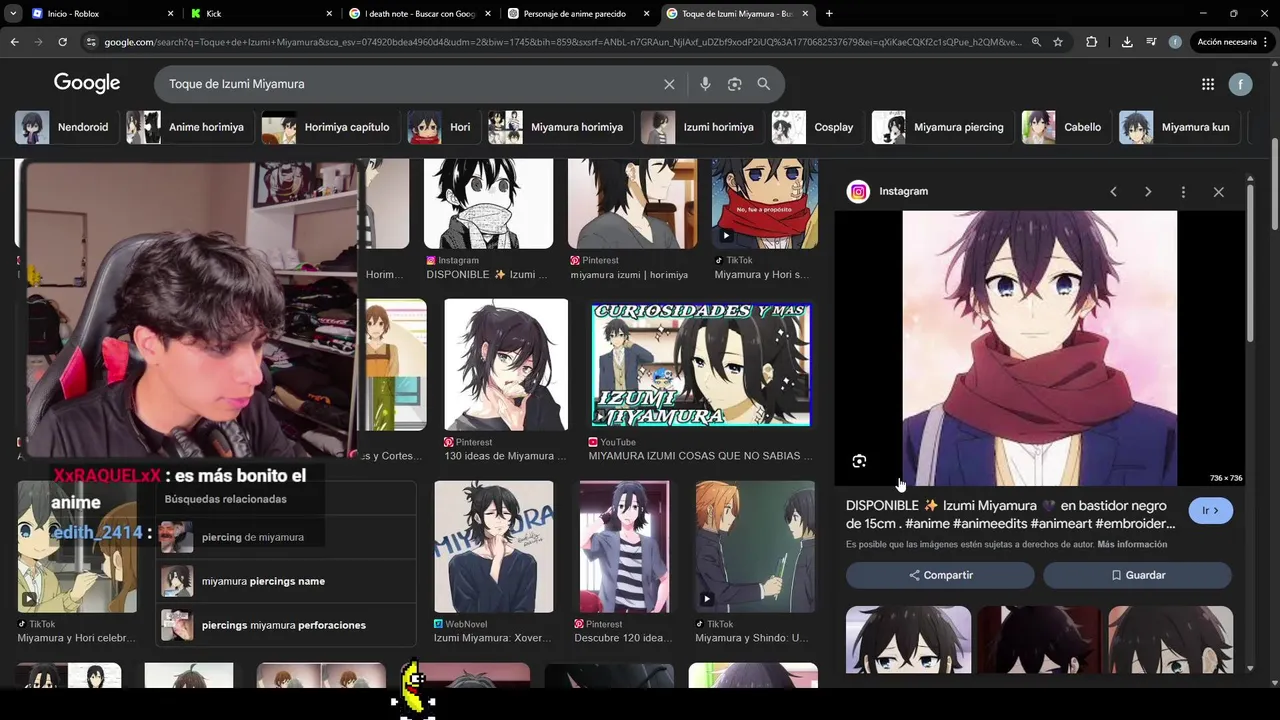1280x720 pixels.
Task: Select the Cosplay filter chip
Action: pos(816,127)
